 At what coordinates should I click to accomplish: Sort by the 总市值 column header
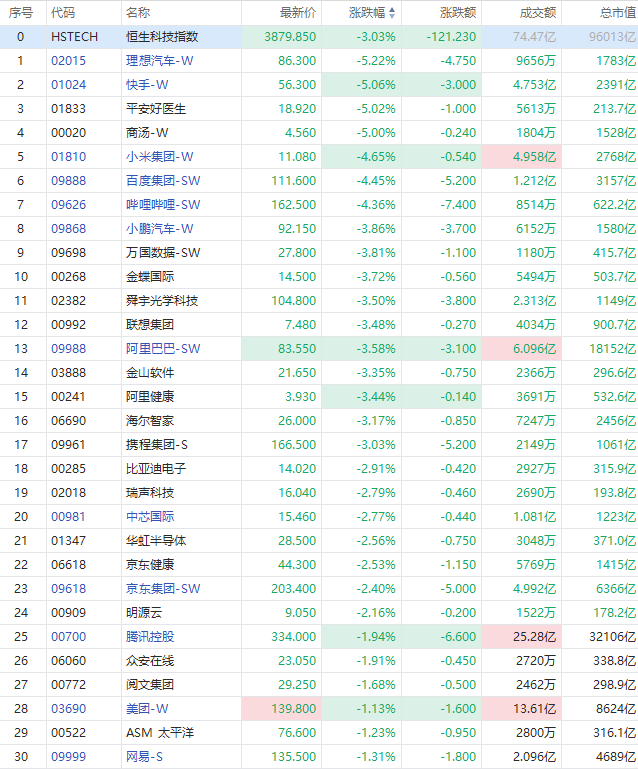click(618, 13)
